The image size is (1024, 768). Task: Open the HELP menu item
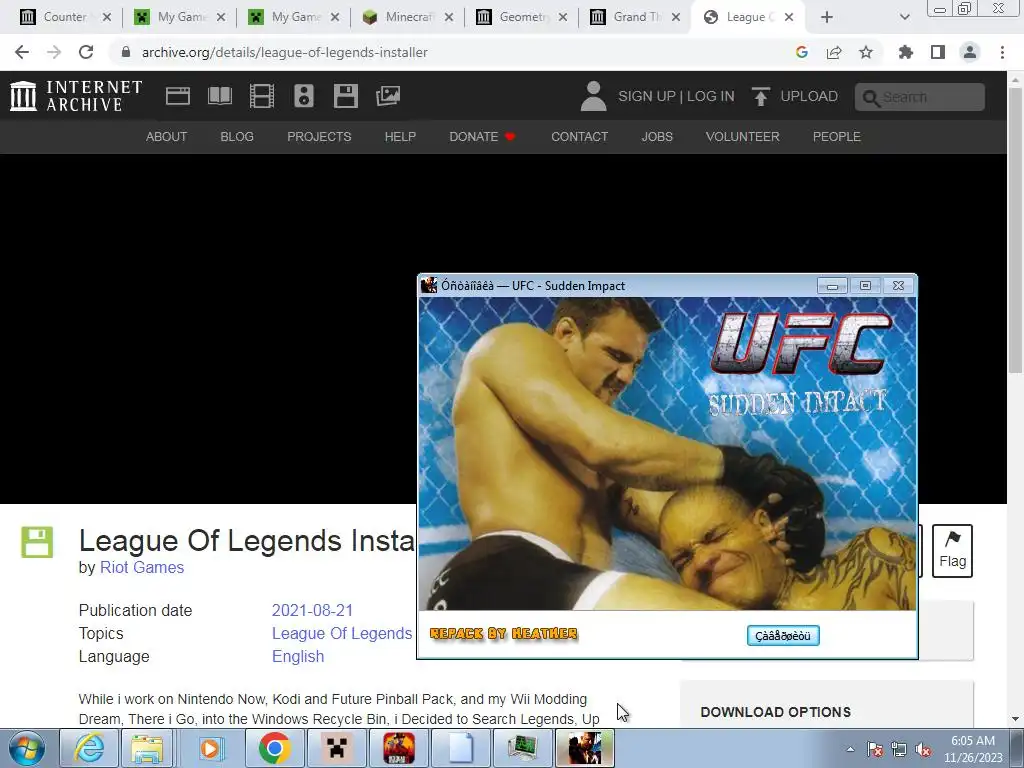point(400,136)
